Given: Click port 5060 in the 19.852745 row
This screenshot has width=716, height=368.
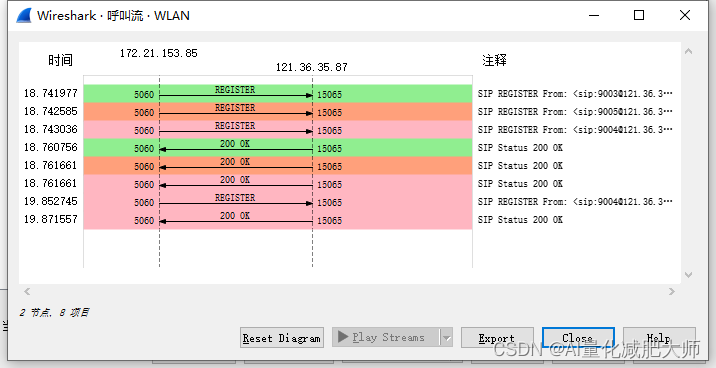Looking at the screenshot, I should click(x=144, y=203).
